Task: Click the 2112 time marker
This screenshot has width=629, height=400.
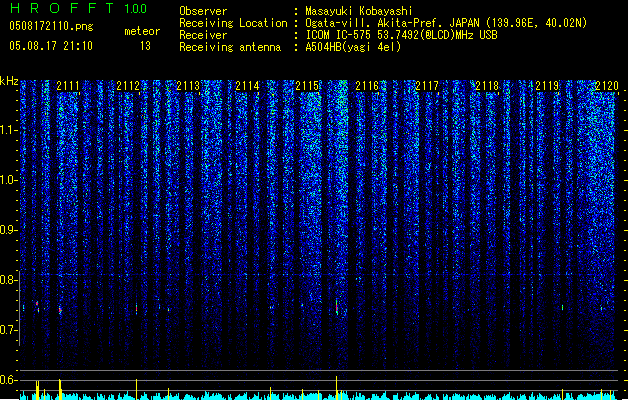Action: pyautogui.click(x=128, y=86)
